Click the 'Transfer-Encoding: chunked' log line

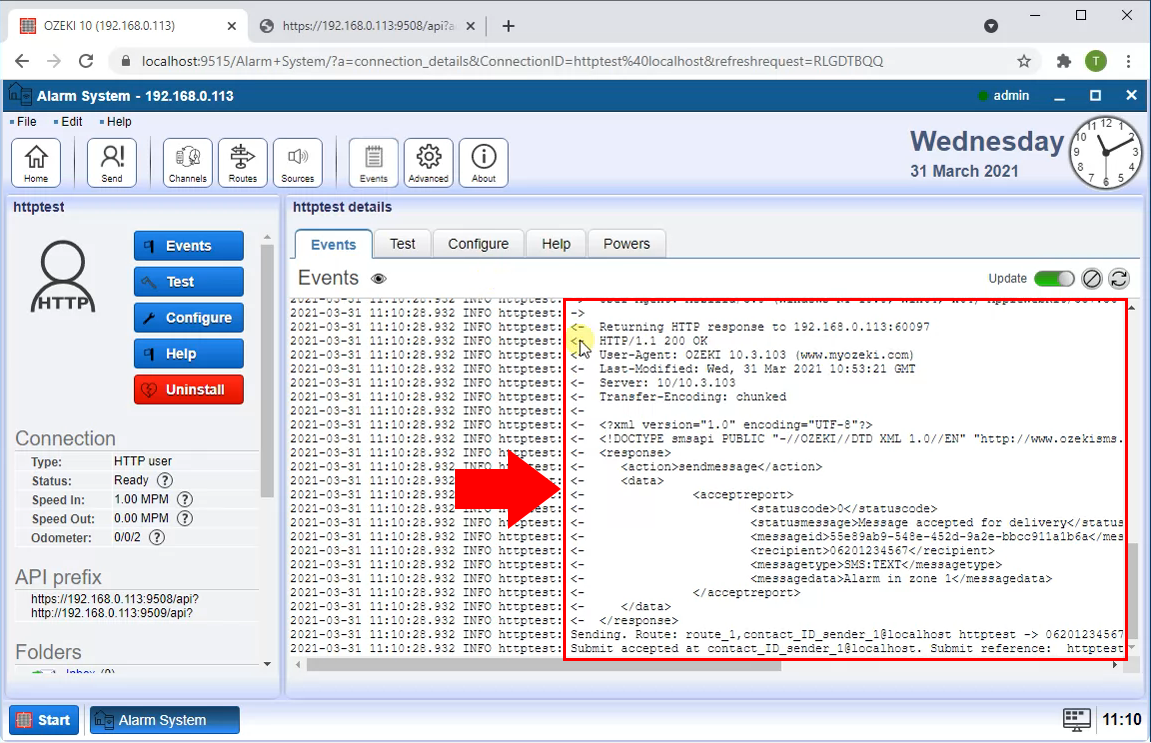(x=692, y=397)
